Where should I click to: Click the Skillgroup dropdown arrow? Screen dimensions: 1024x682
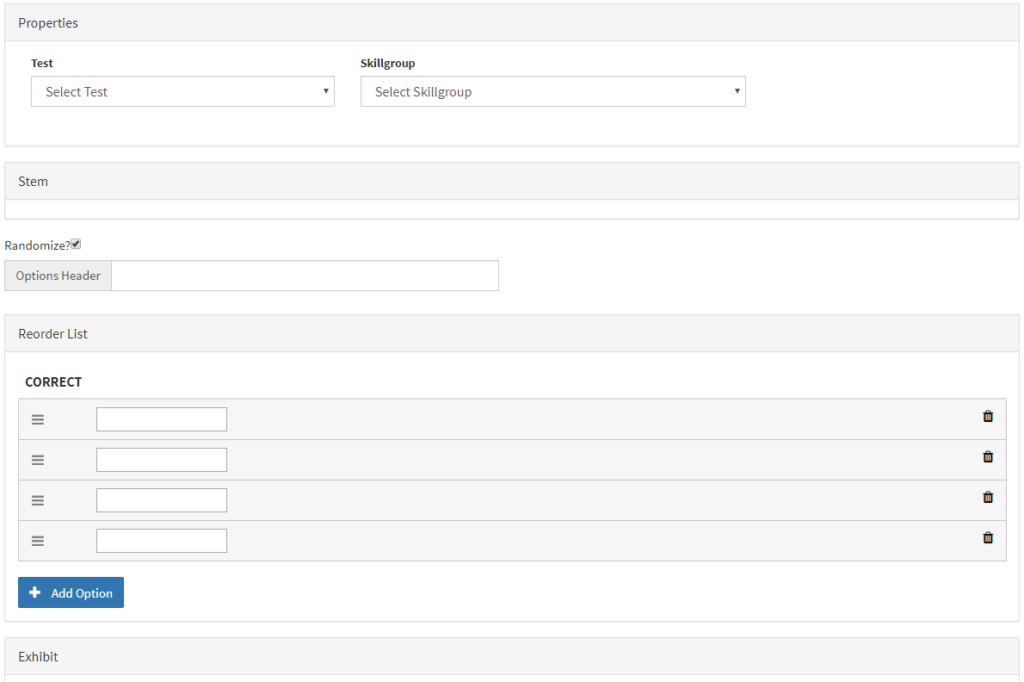tap(737, 91)
